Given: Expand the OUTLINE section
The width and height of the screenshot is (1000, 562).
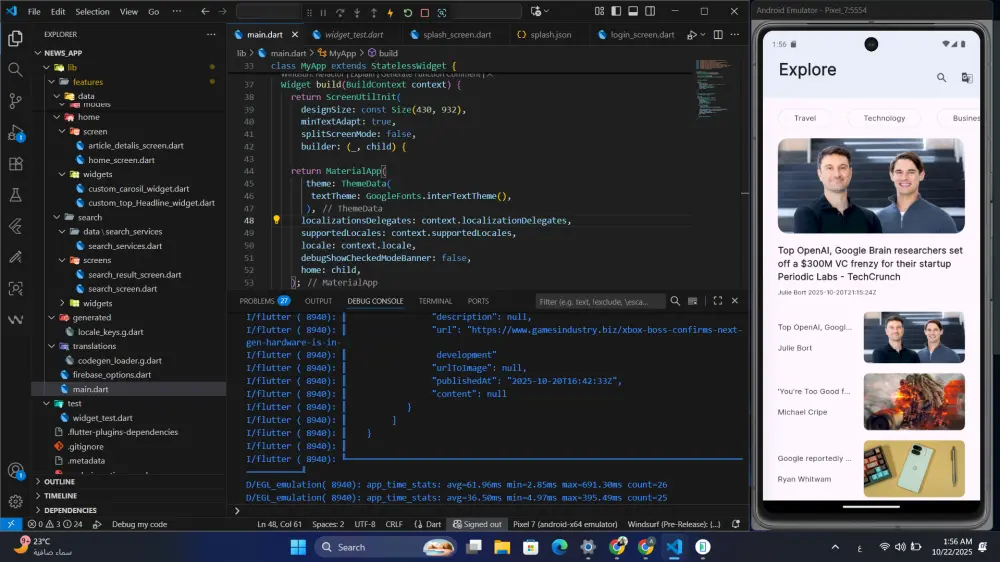Looking at the screenshot, I should tap(59, 481).
